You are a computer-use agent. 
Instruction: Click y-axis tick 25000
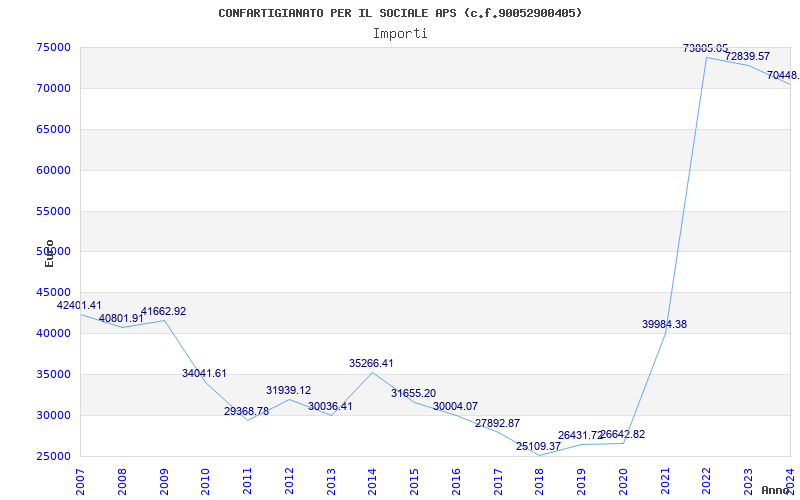(x=54, y=456)
